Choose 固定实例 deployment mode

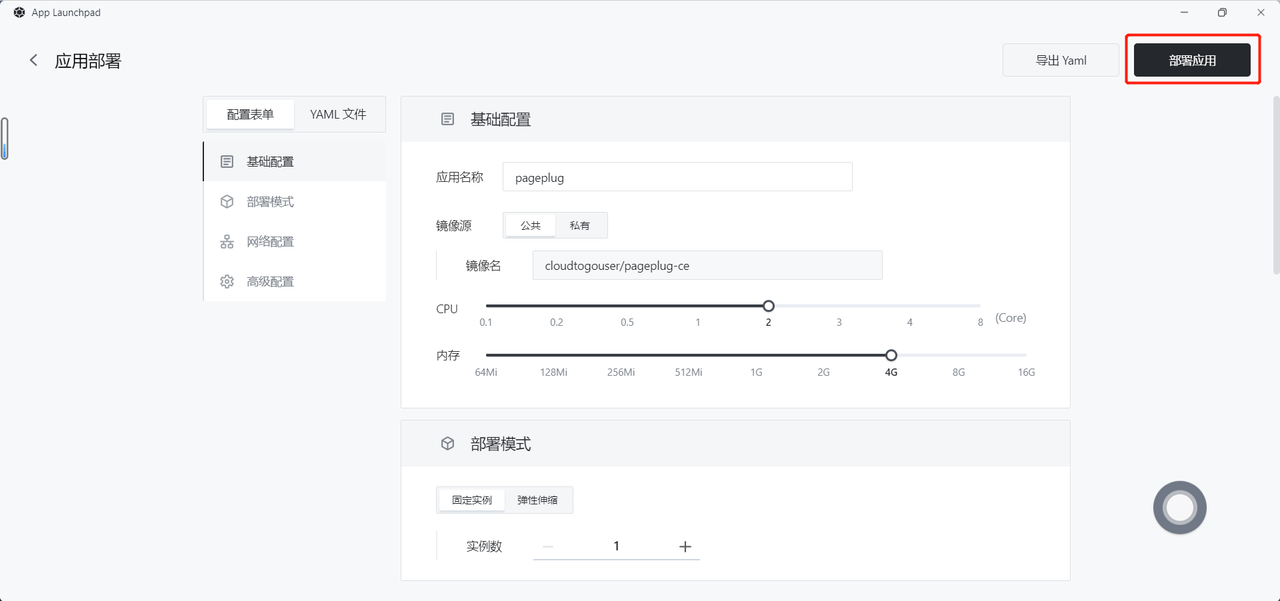(x=472, y=500)
